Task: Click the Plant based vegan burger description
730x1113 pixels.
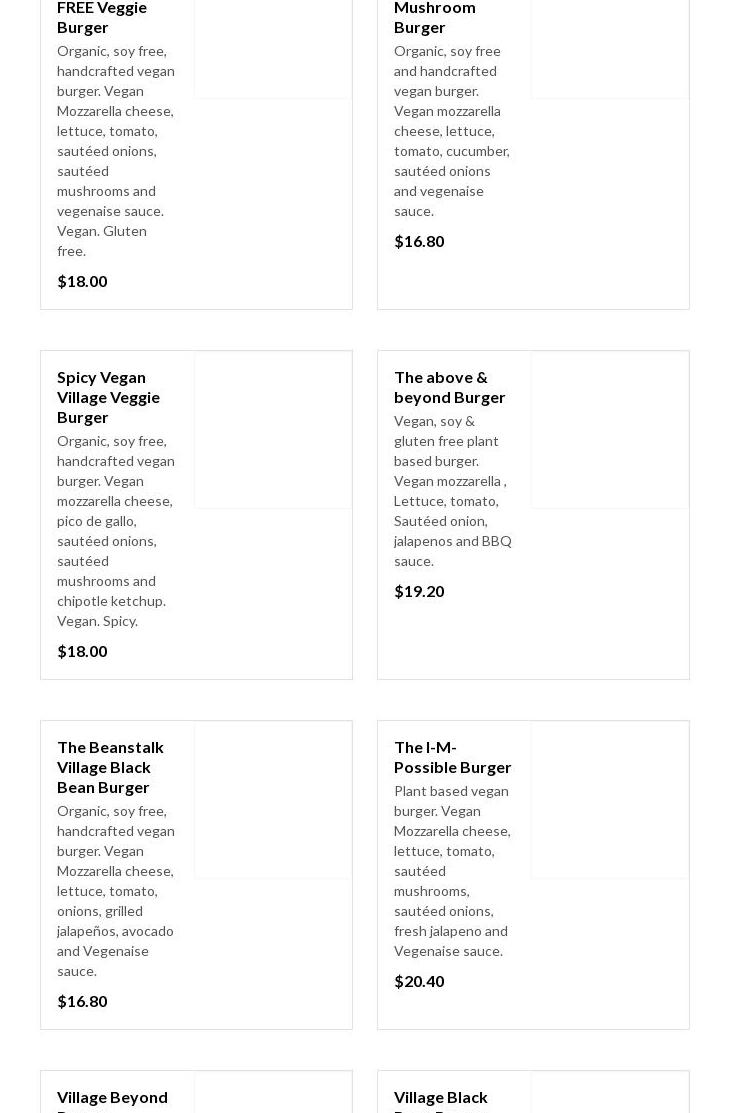Action: point(452,871)
